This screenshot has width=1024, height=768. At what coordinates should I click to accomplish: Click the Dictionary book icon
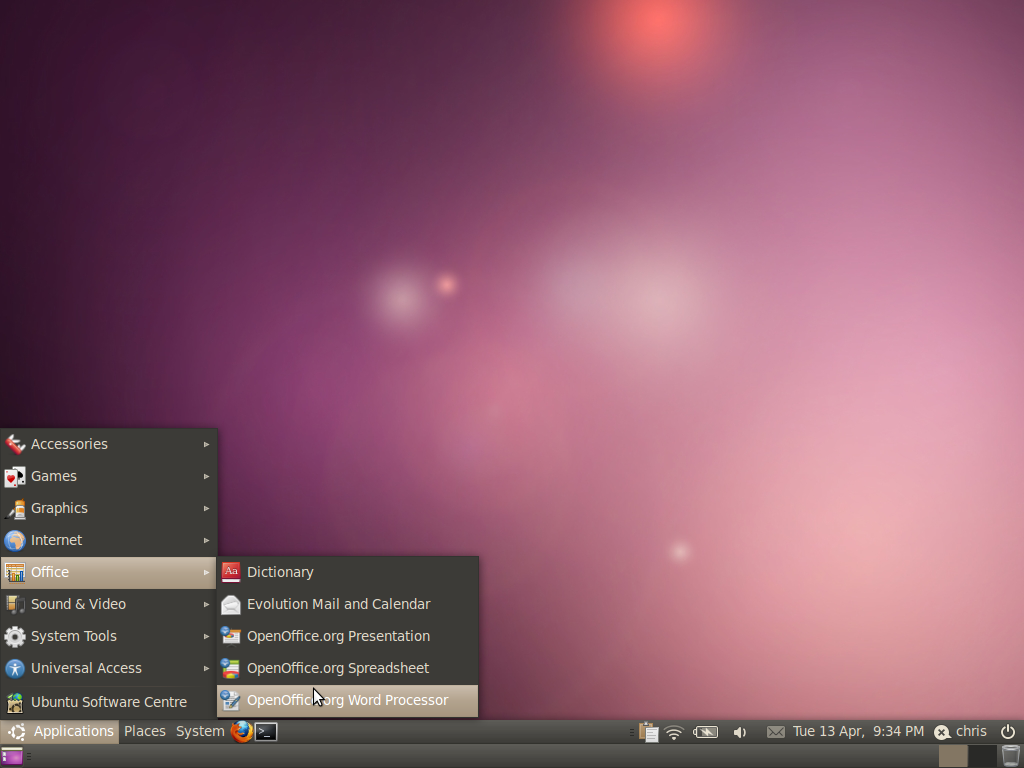(231, 572)
